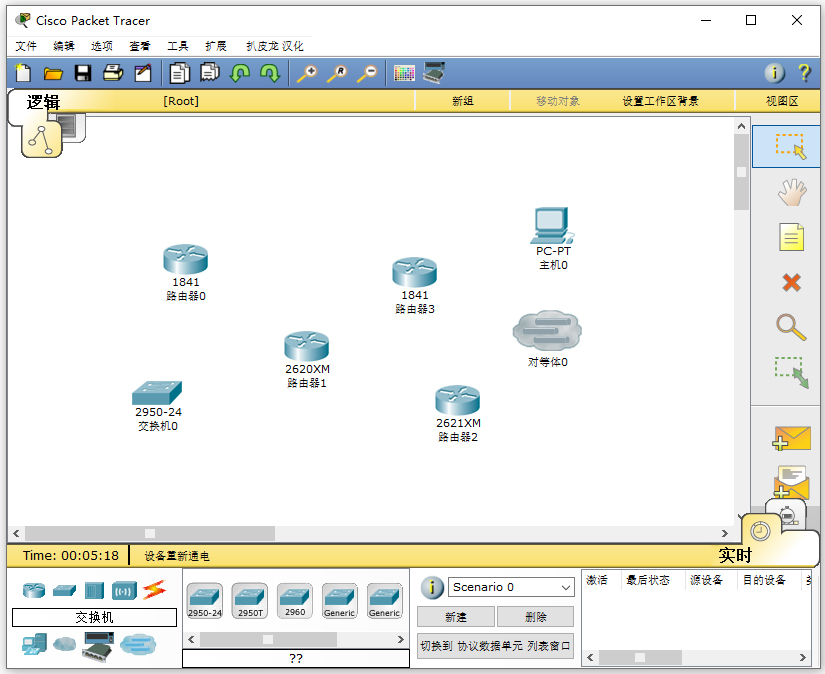This screenshot has width=825, height=674.
Task: Save the file using the Save icon
Action: (83, 73)
